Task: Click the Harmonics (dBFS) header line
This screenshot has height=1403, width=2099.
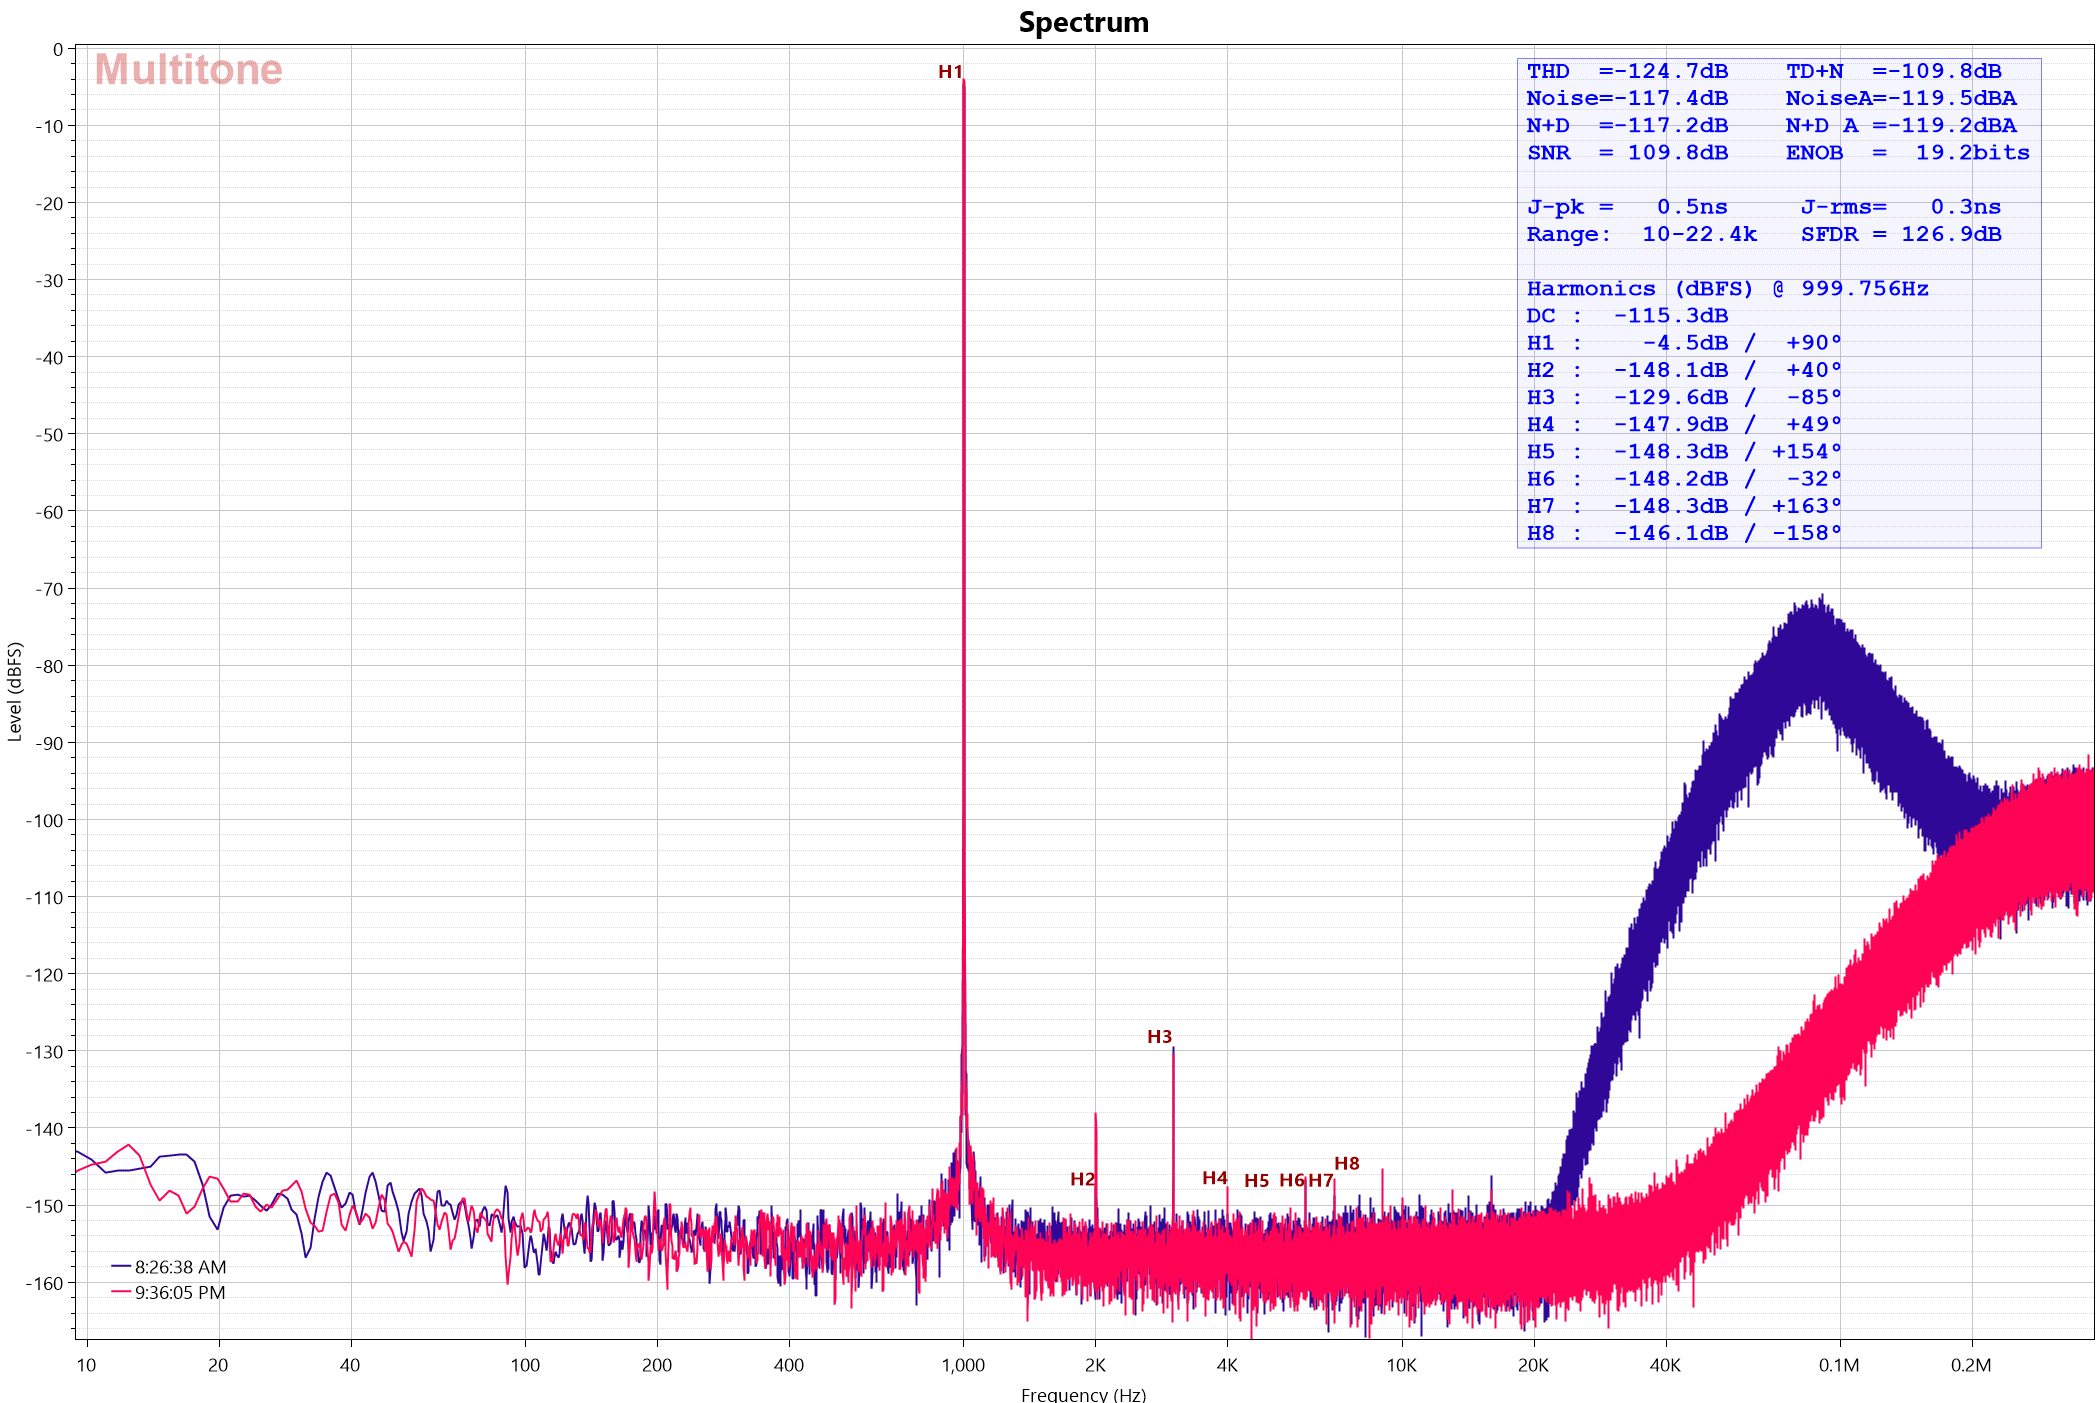Action: (x=1726, y=289)
